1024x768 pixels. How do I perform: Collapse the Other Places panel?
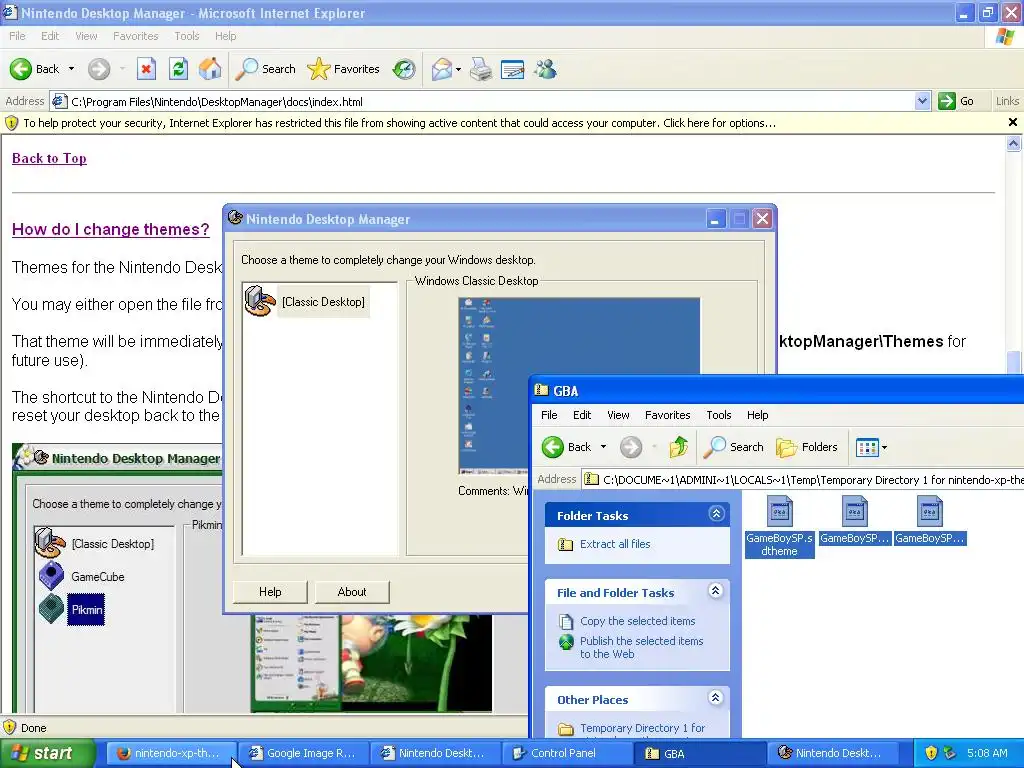716,697
